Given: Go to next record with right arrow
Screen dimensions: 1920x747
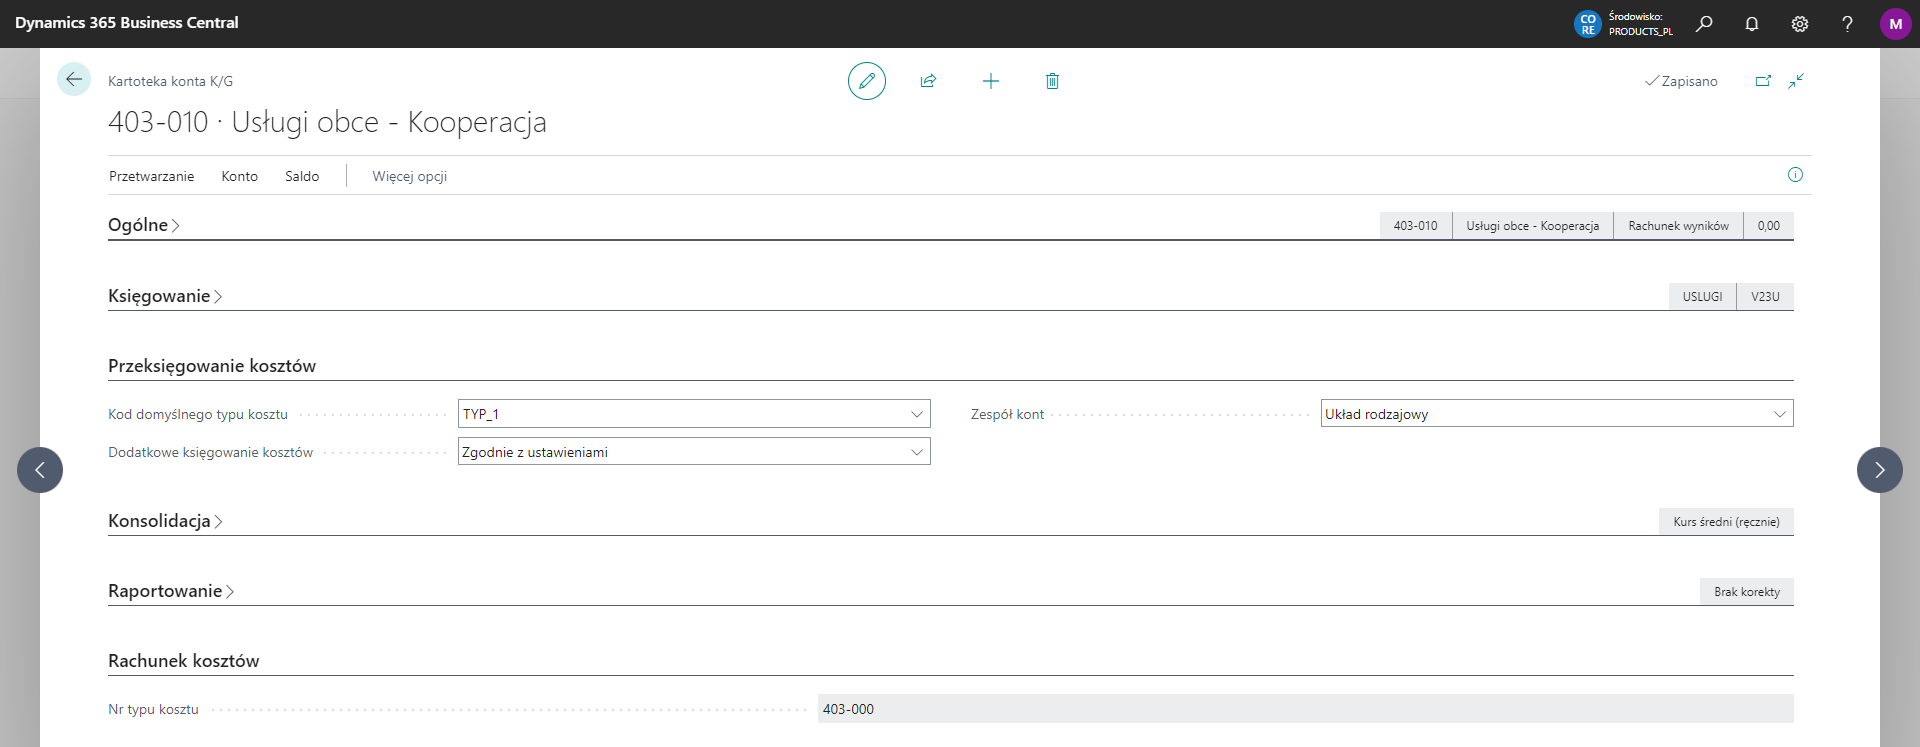Looking at the screenshot, I should coord(1879,470).
